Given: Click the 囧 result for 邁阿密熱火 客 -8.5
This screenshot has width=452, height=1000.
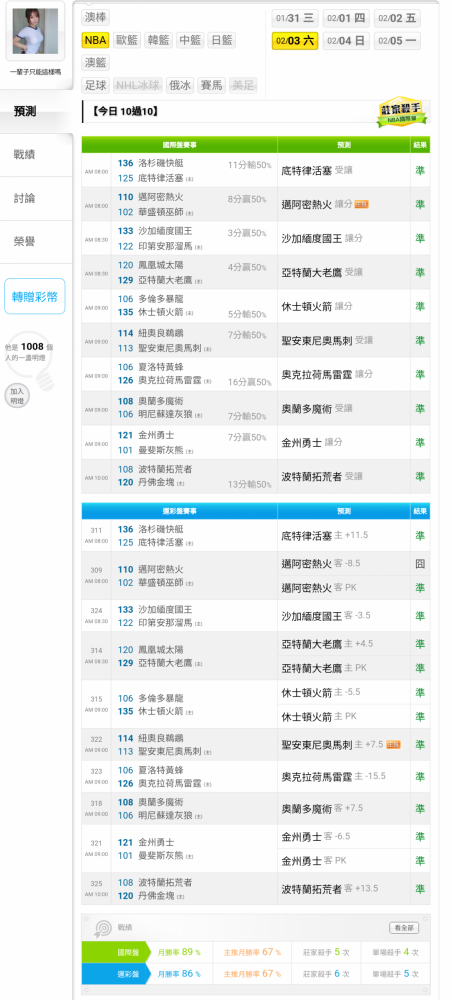Looking at the screenshot, I should 420,564.
